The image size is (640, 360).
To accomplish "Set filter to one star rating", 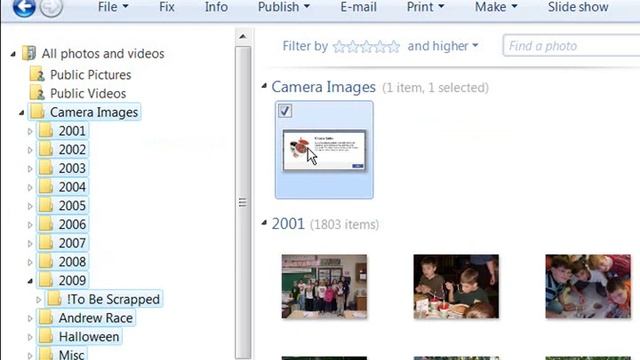I will (x=339, y=47).
